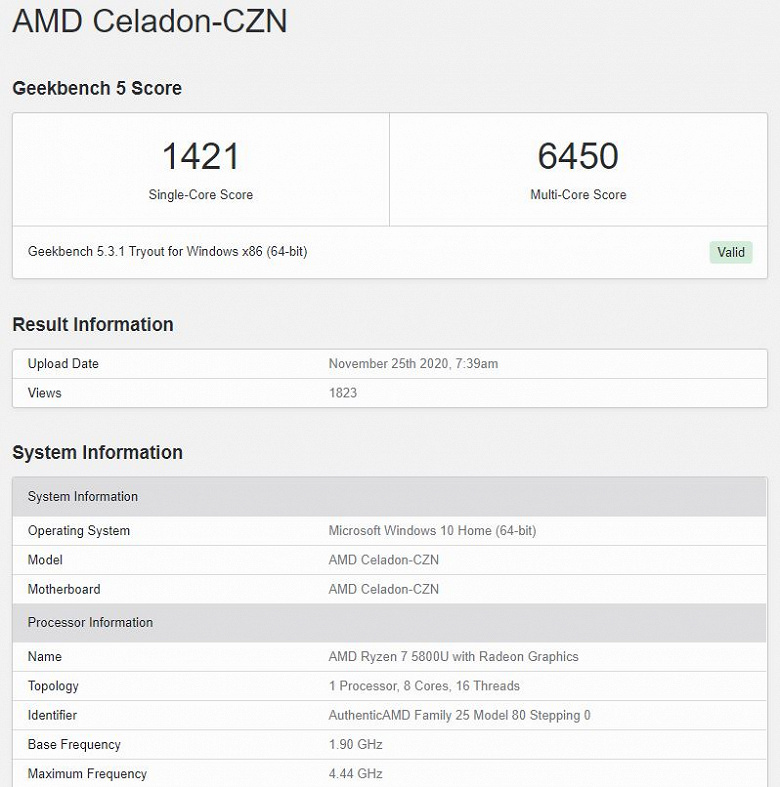The height and width of the screenshot is (787, 780).
Task: Click the Microsoft Windows 10 Home value
Action: (x=432, y=531)
